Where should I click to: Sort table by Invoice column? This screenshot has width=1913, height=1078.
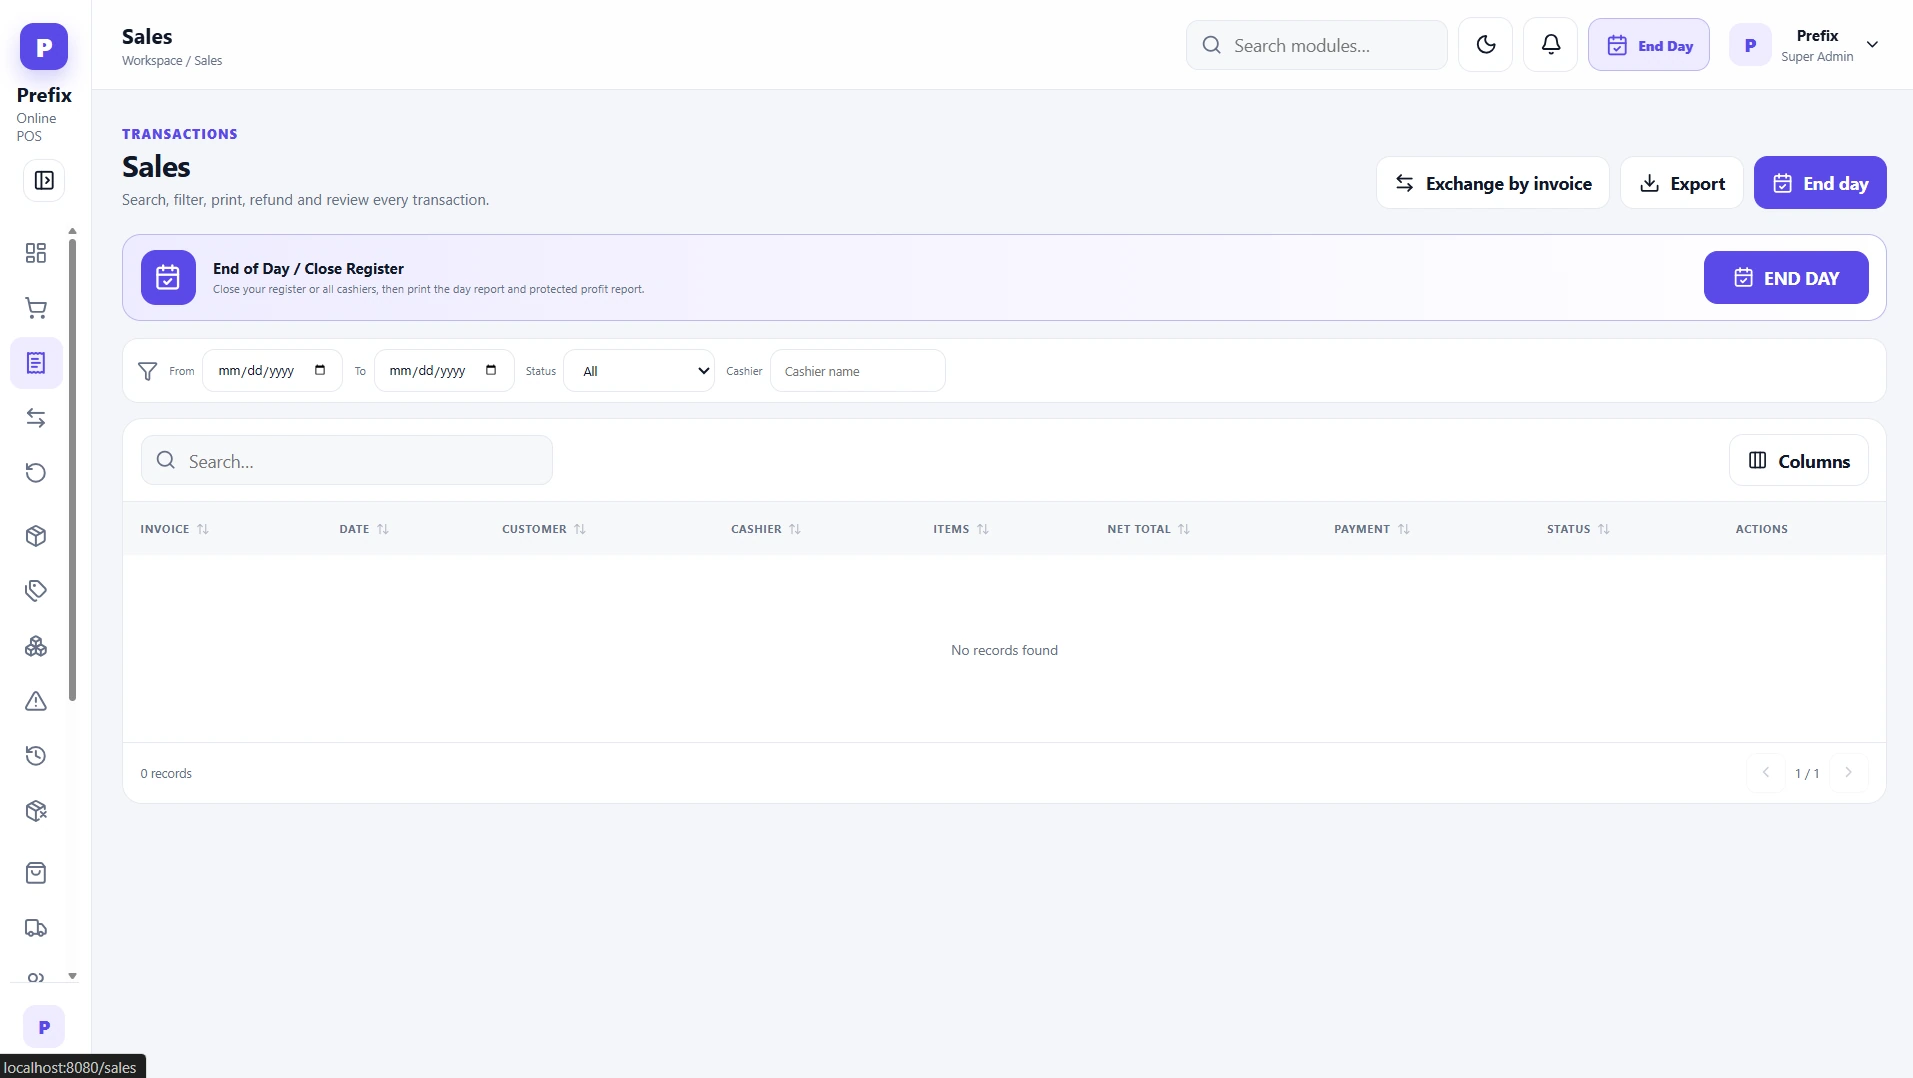tap(175, 529)
